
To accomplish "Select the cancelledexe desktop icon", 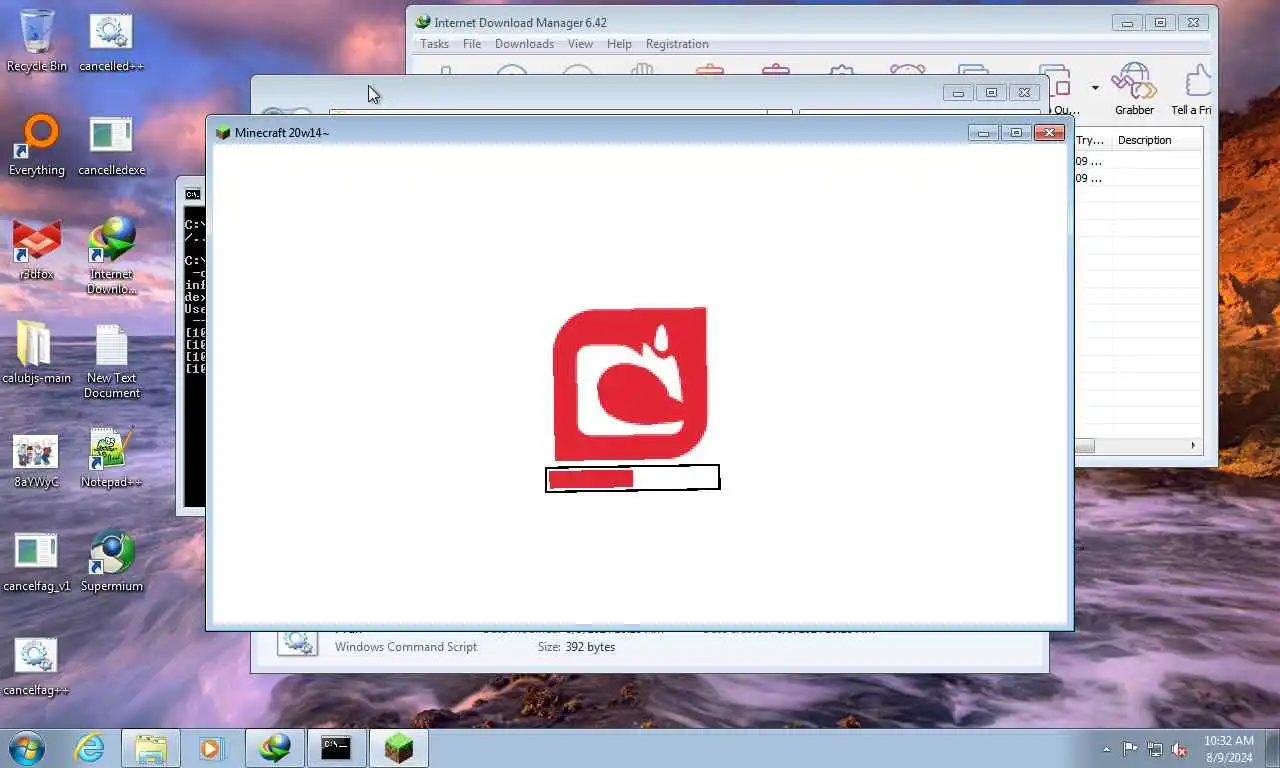I will pos(111,146).
